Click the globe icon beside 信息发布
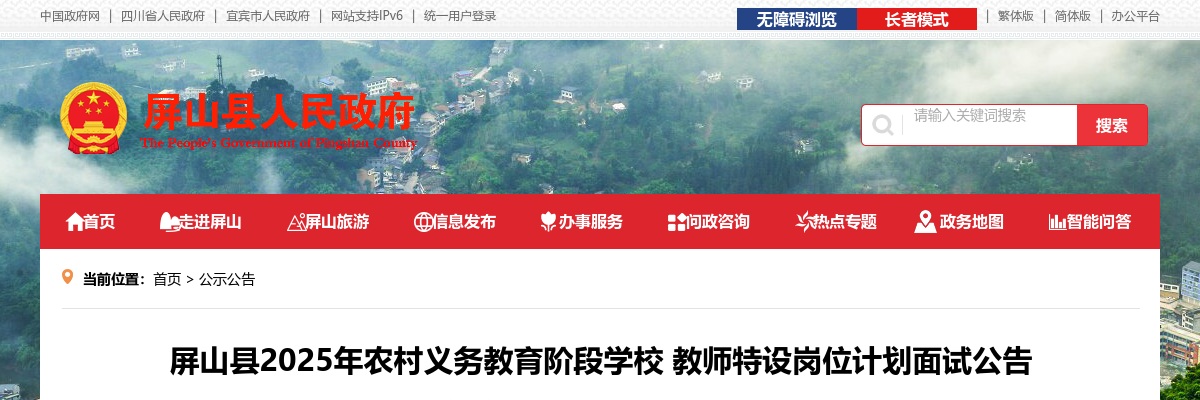Image resolution: width=1200 pixels, height=400 pixels. point(423,222)
